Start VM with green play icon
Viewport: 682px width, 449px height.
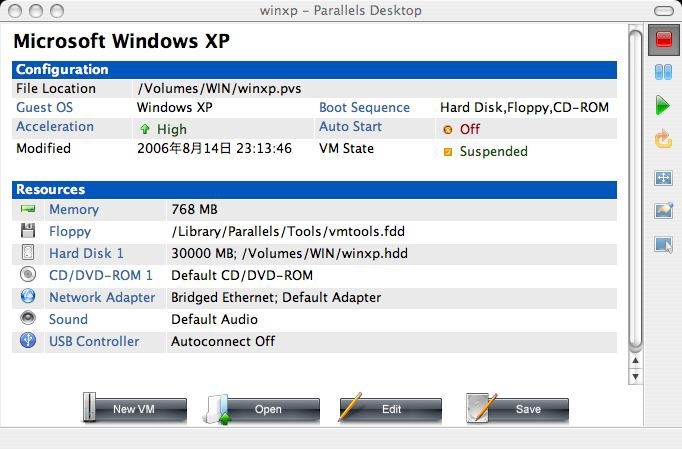tap(663, 106)
